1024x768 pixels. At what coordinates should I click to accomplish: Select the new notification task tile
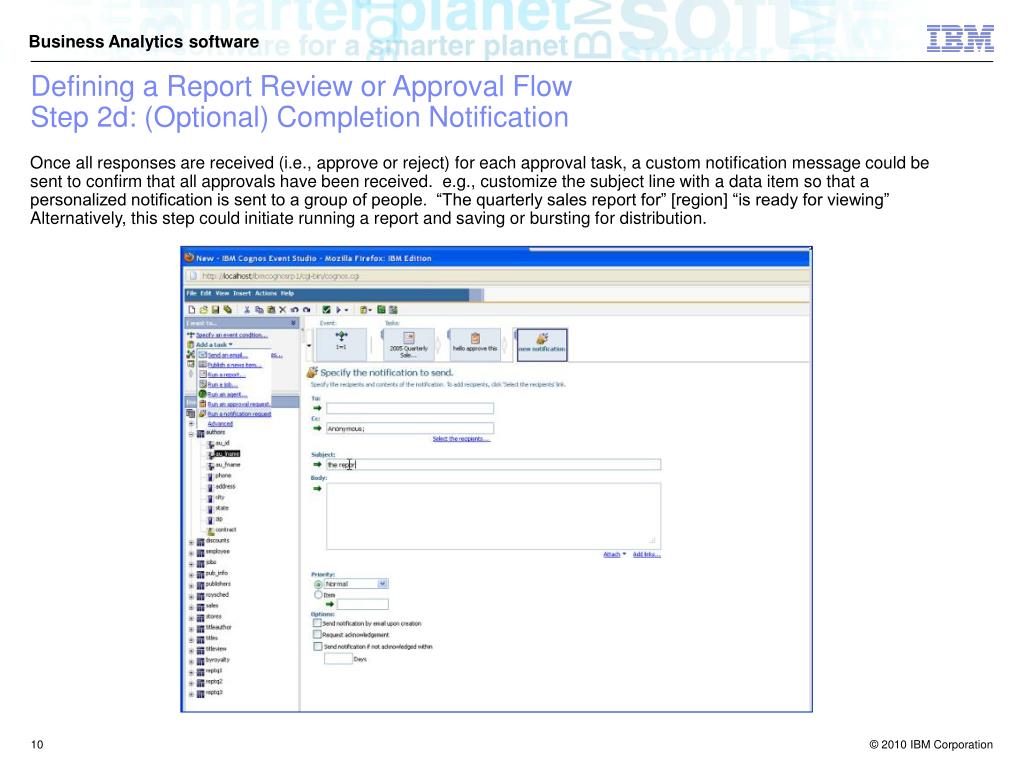point(541,344)
